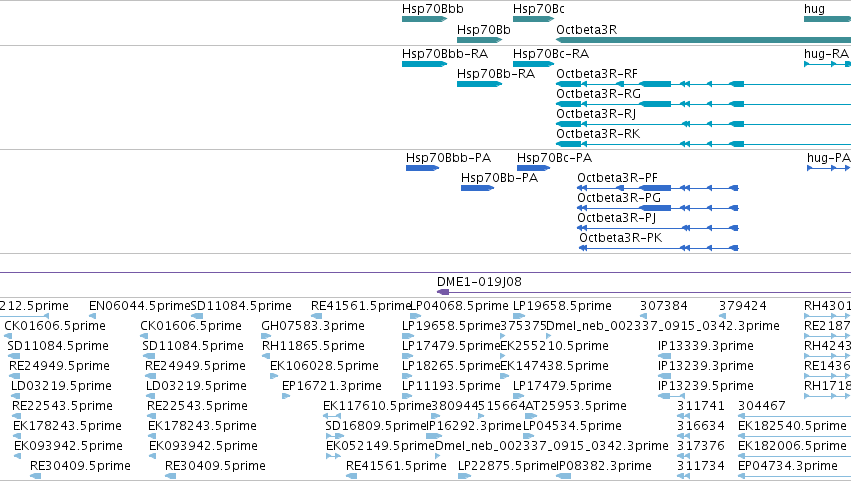Click the LP04534.5prime label
The image size is (851, 481).
[x=572, y=427]
